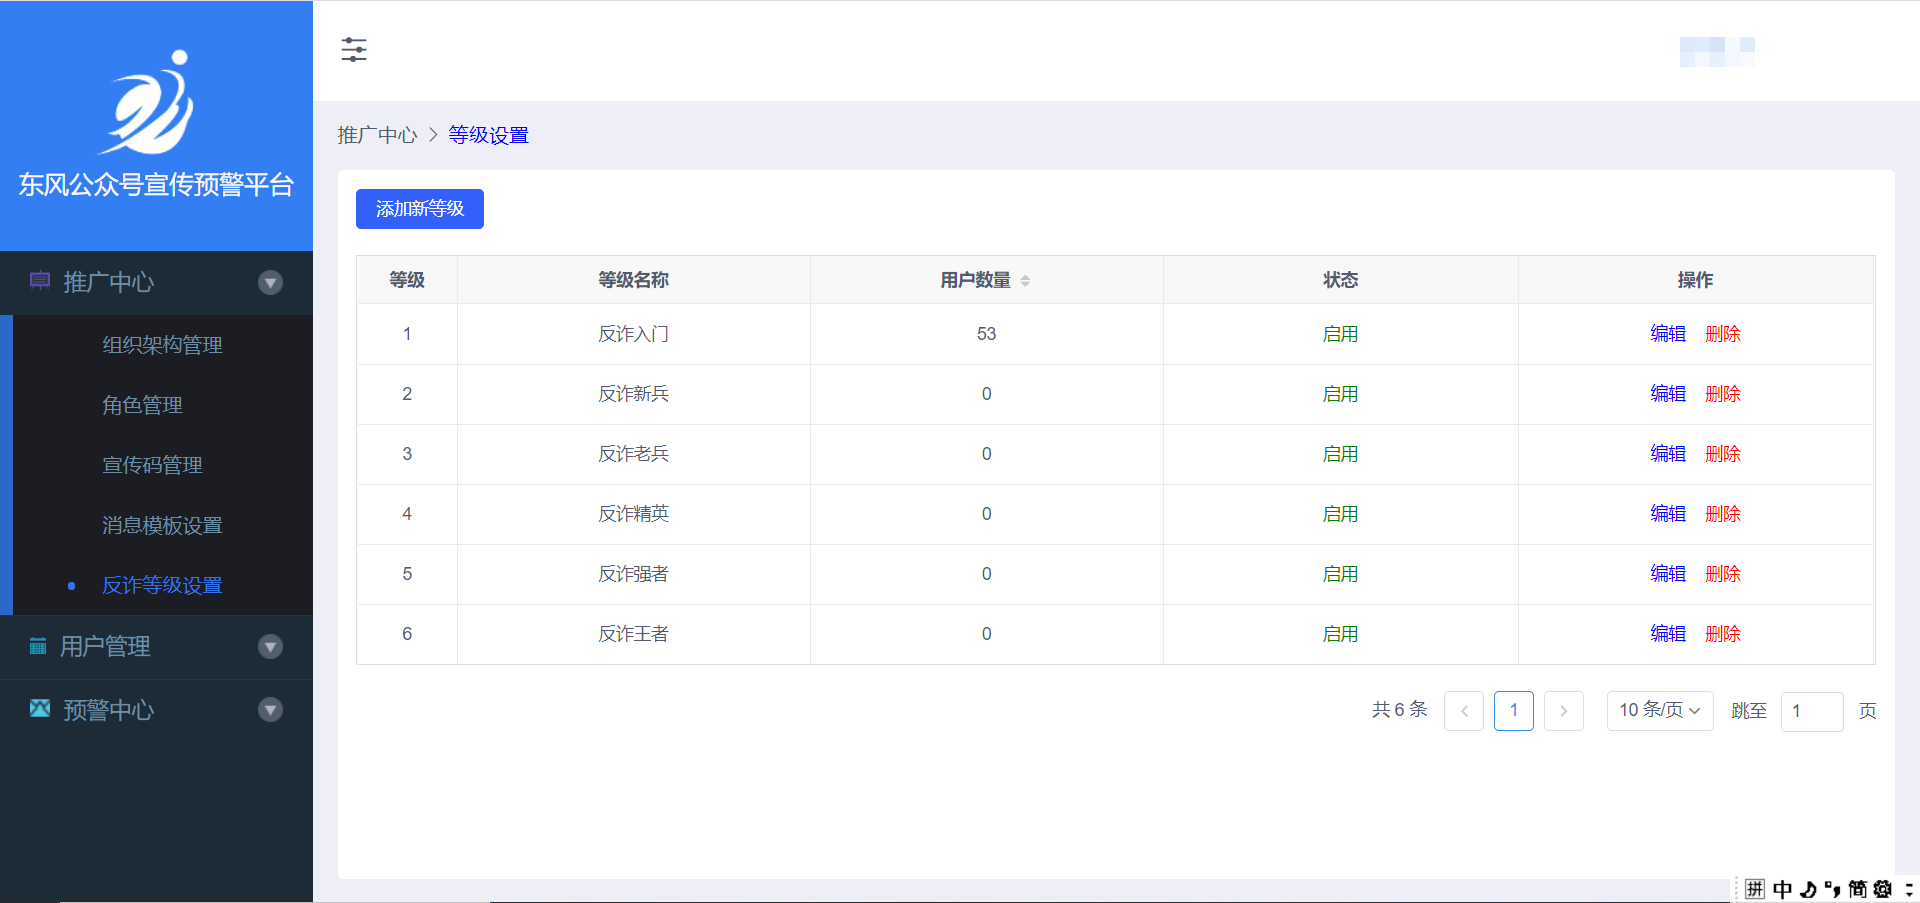1920x903 pixels.
Task: Click 编辑 for 反诈入门 row
Action: click(1668, 334)
